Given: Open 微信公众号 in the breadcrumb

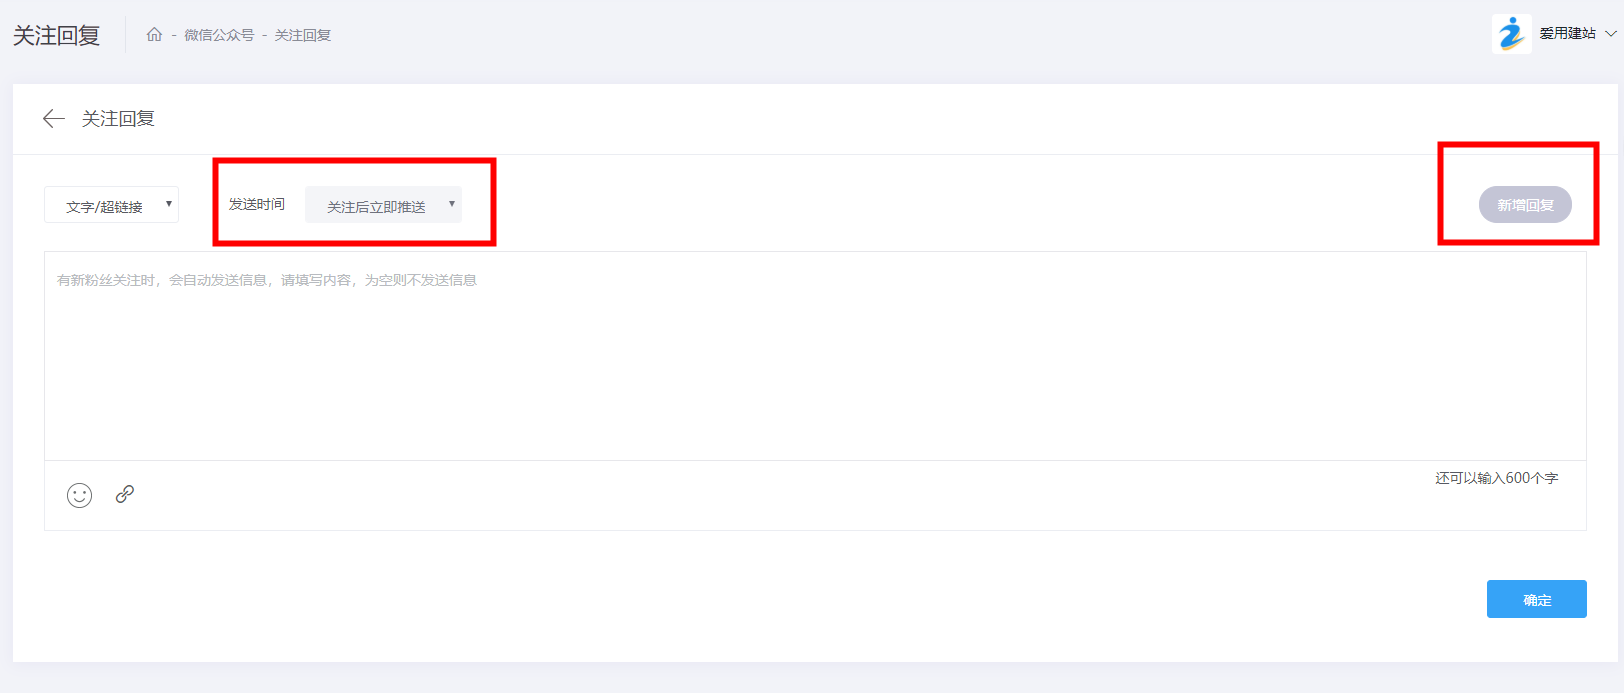Looking at the screenshot, I should click(x=219, y=35).
